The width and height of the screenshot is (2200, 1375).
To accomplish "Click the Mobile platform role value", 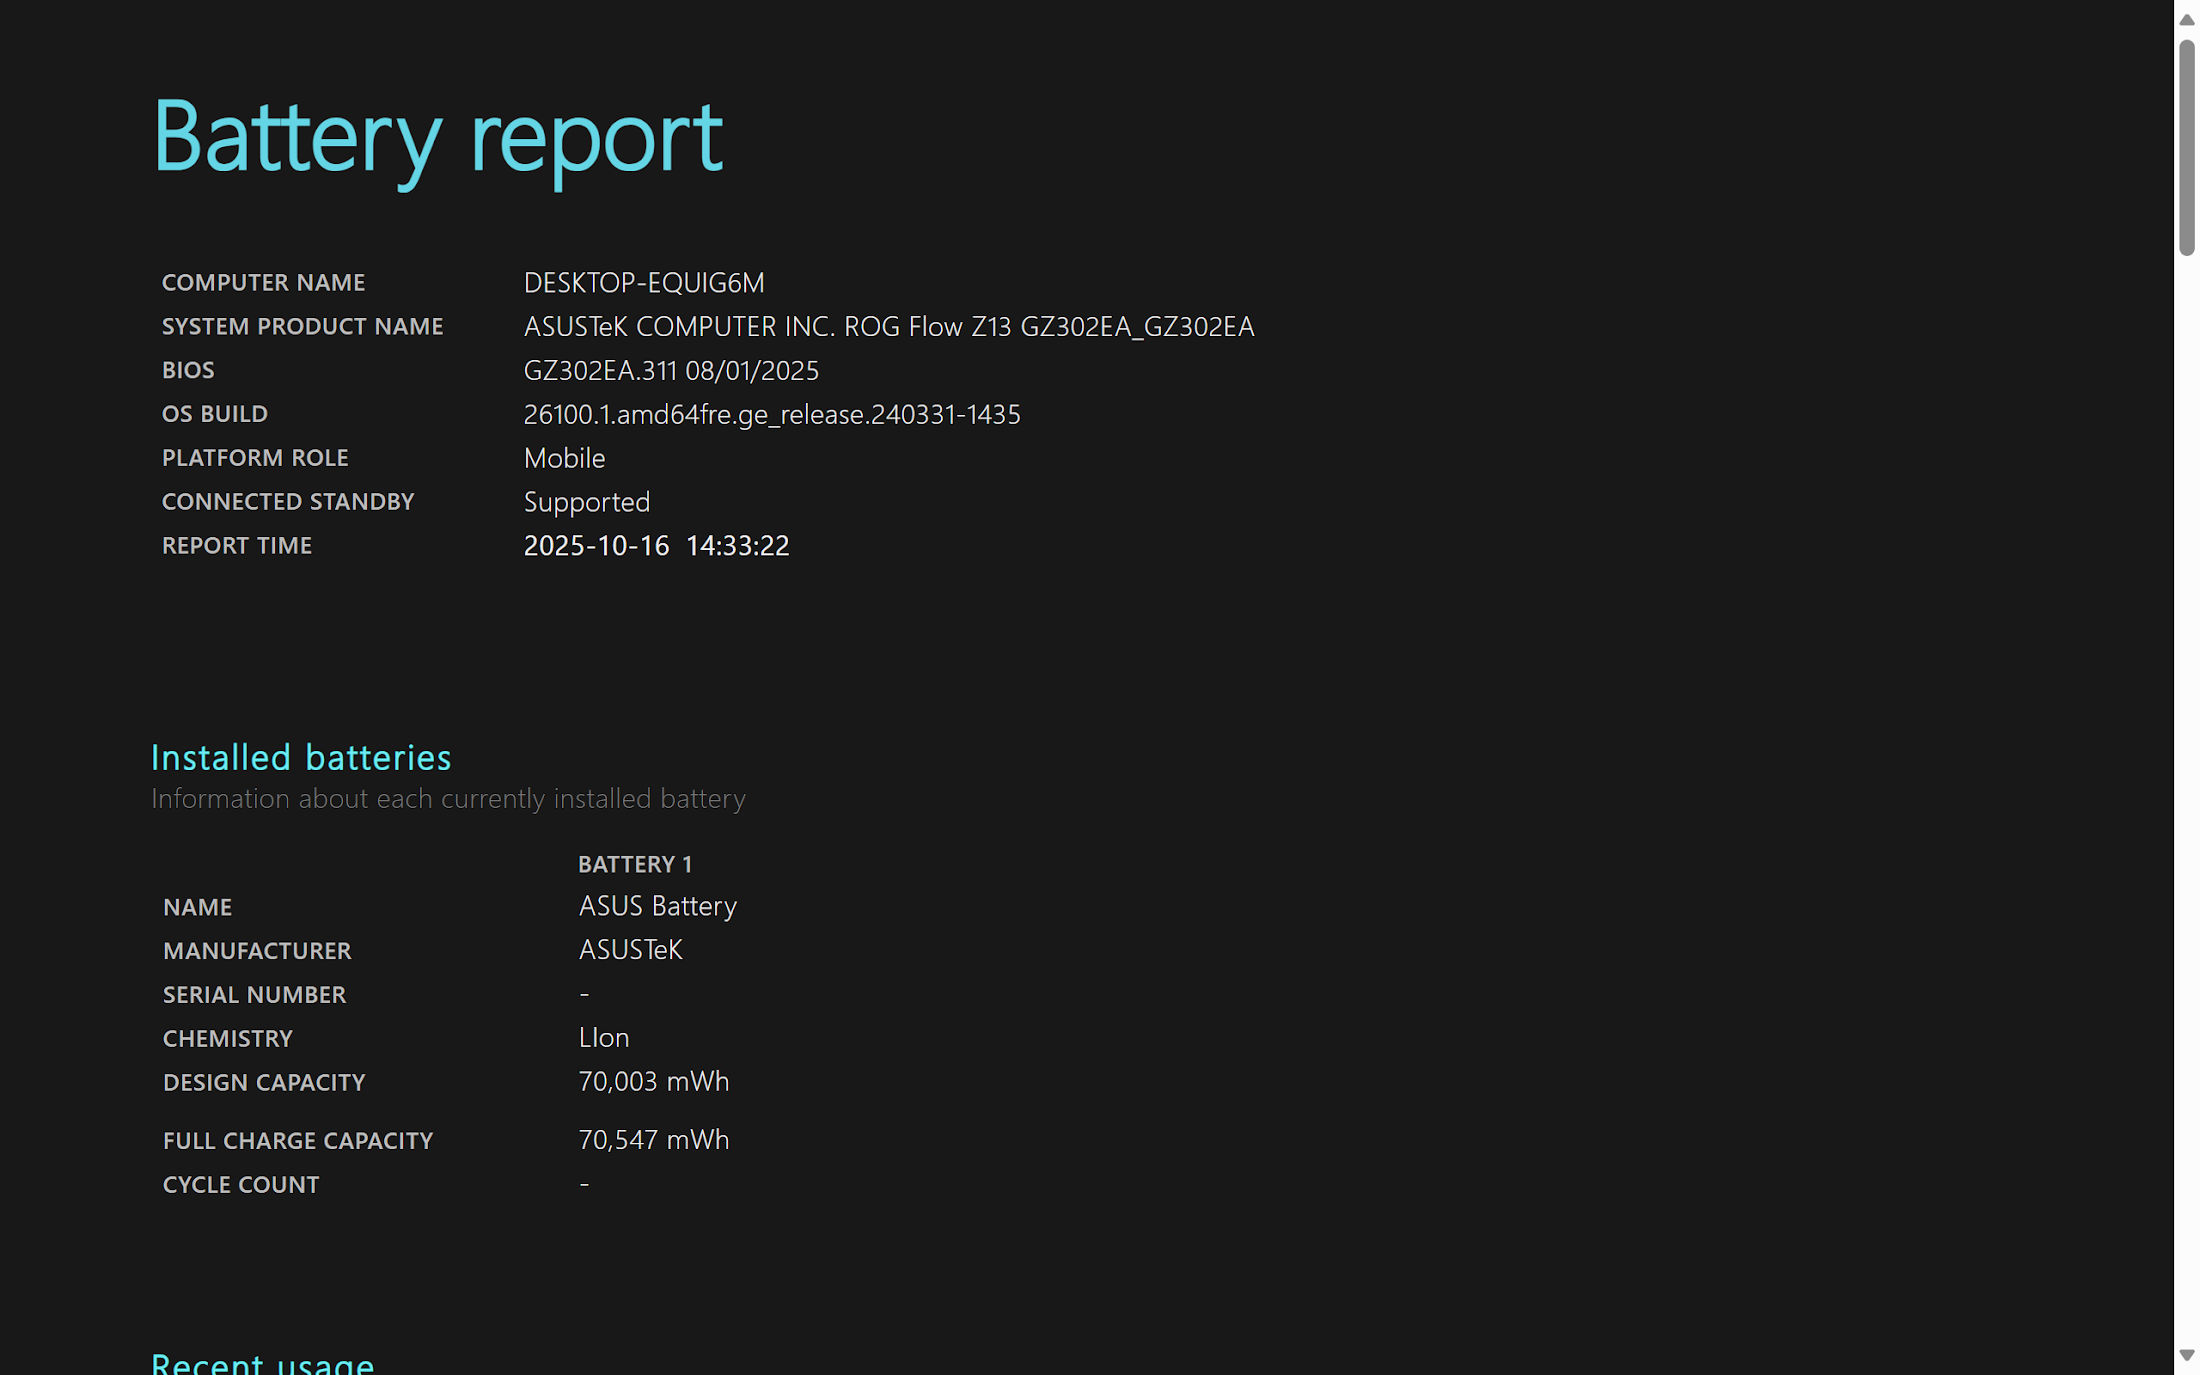I will [564, 459].
